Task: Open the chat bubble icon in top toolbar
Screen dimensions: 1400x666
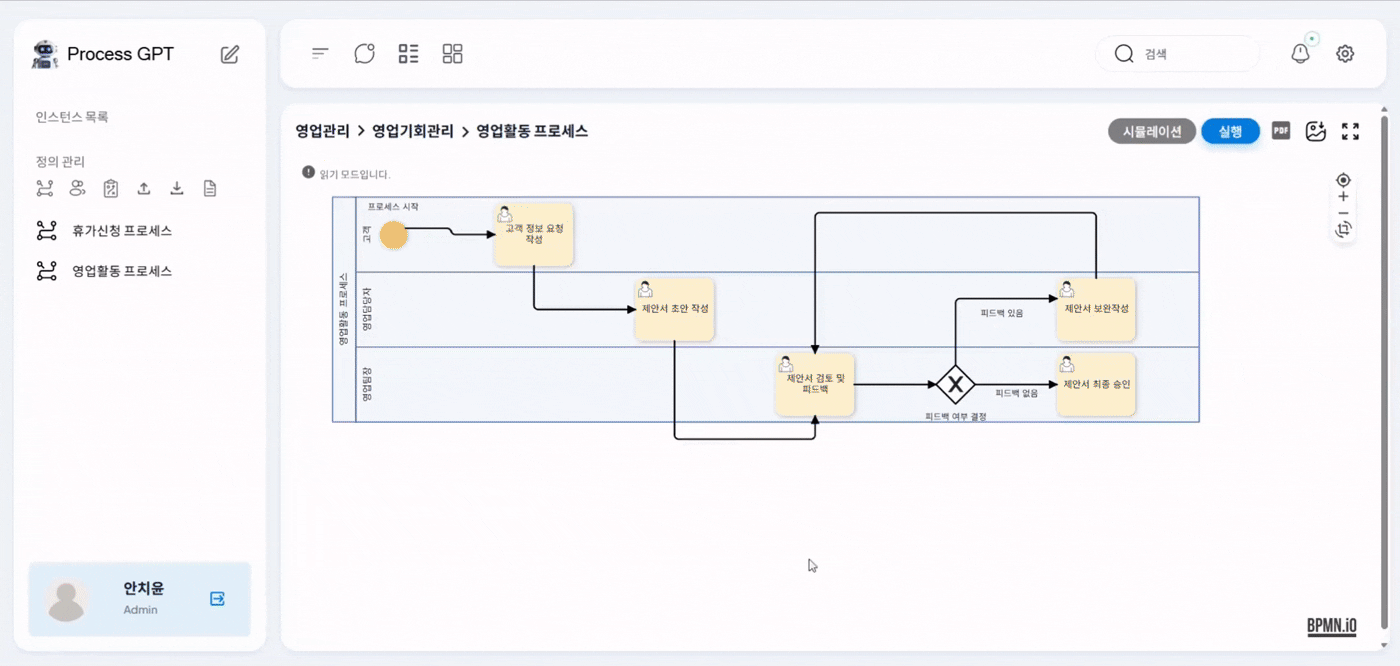Action: (x=364, y=54)
